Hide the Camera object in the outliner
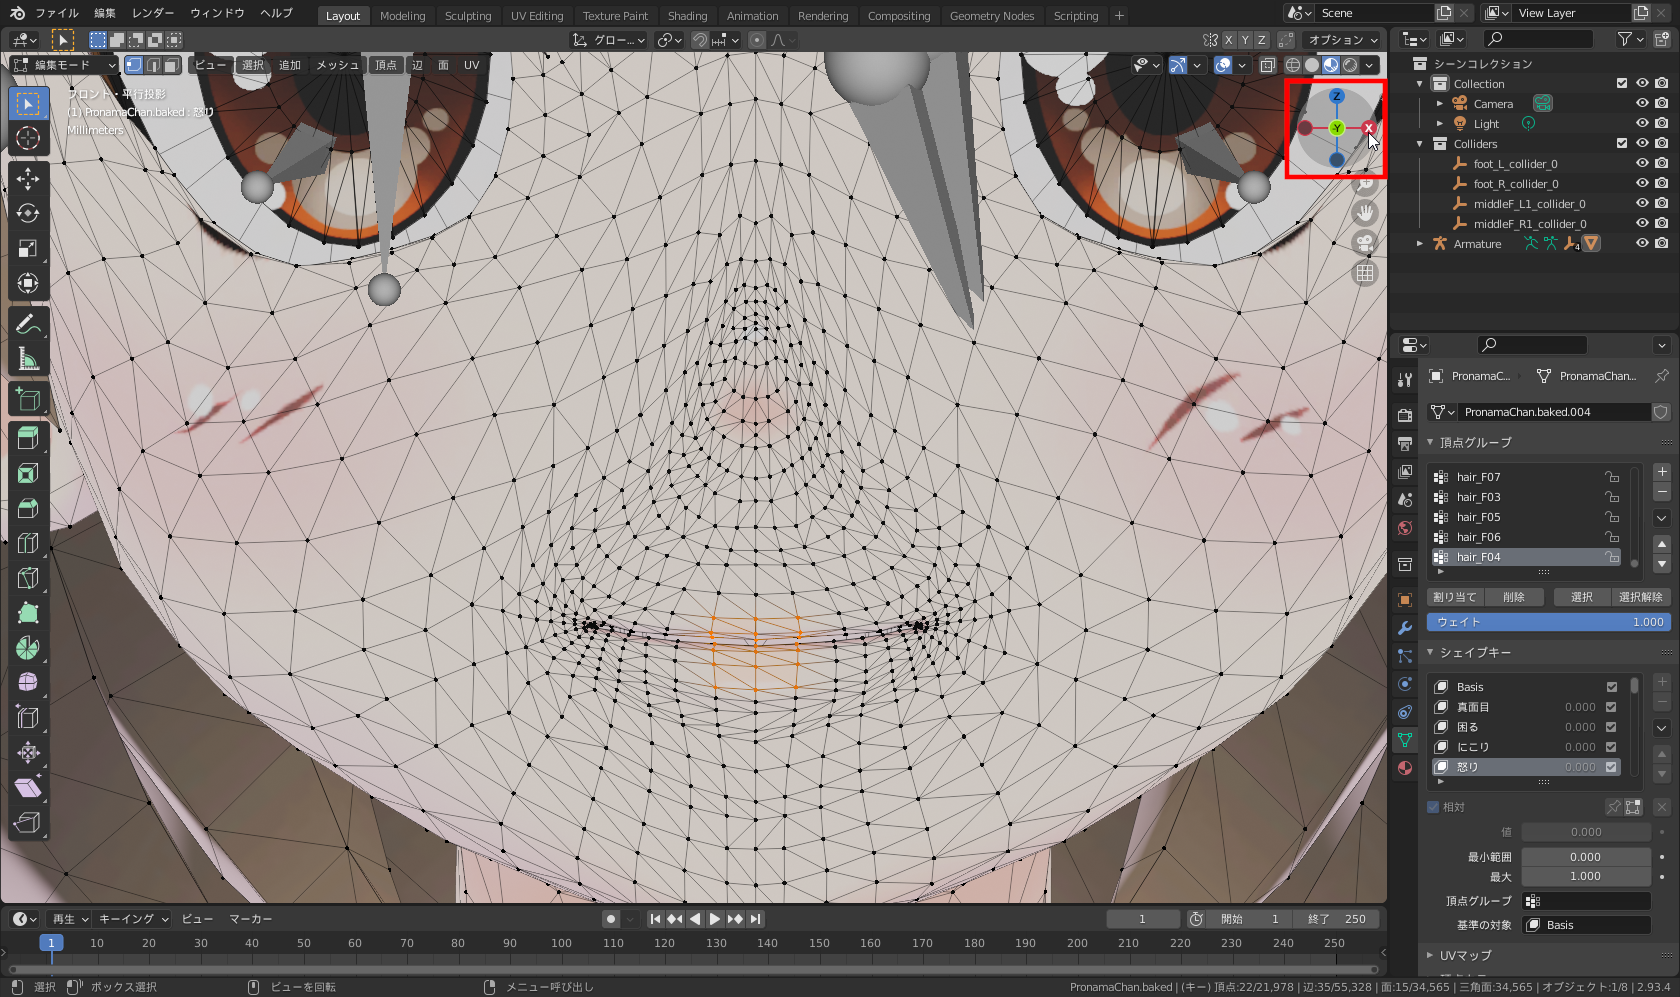Image resolution: width=1680 pixels, height=997 pixels. point(1640,103)
